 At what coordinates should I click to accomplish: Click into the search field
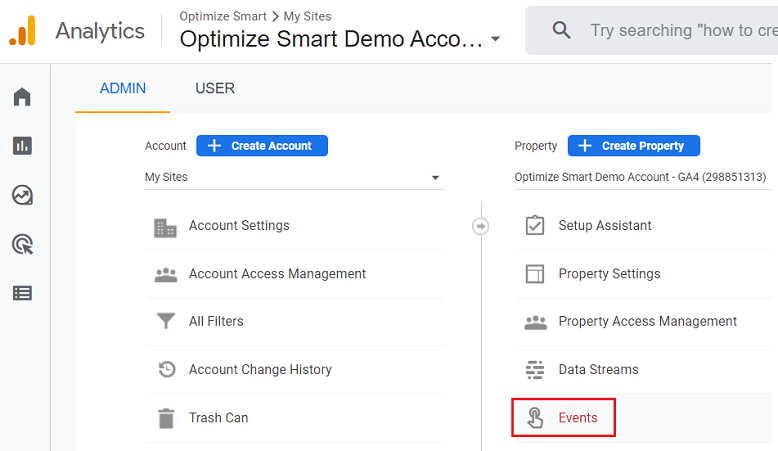(x=651, y=30)
